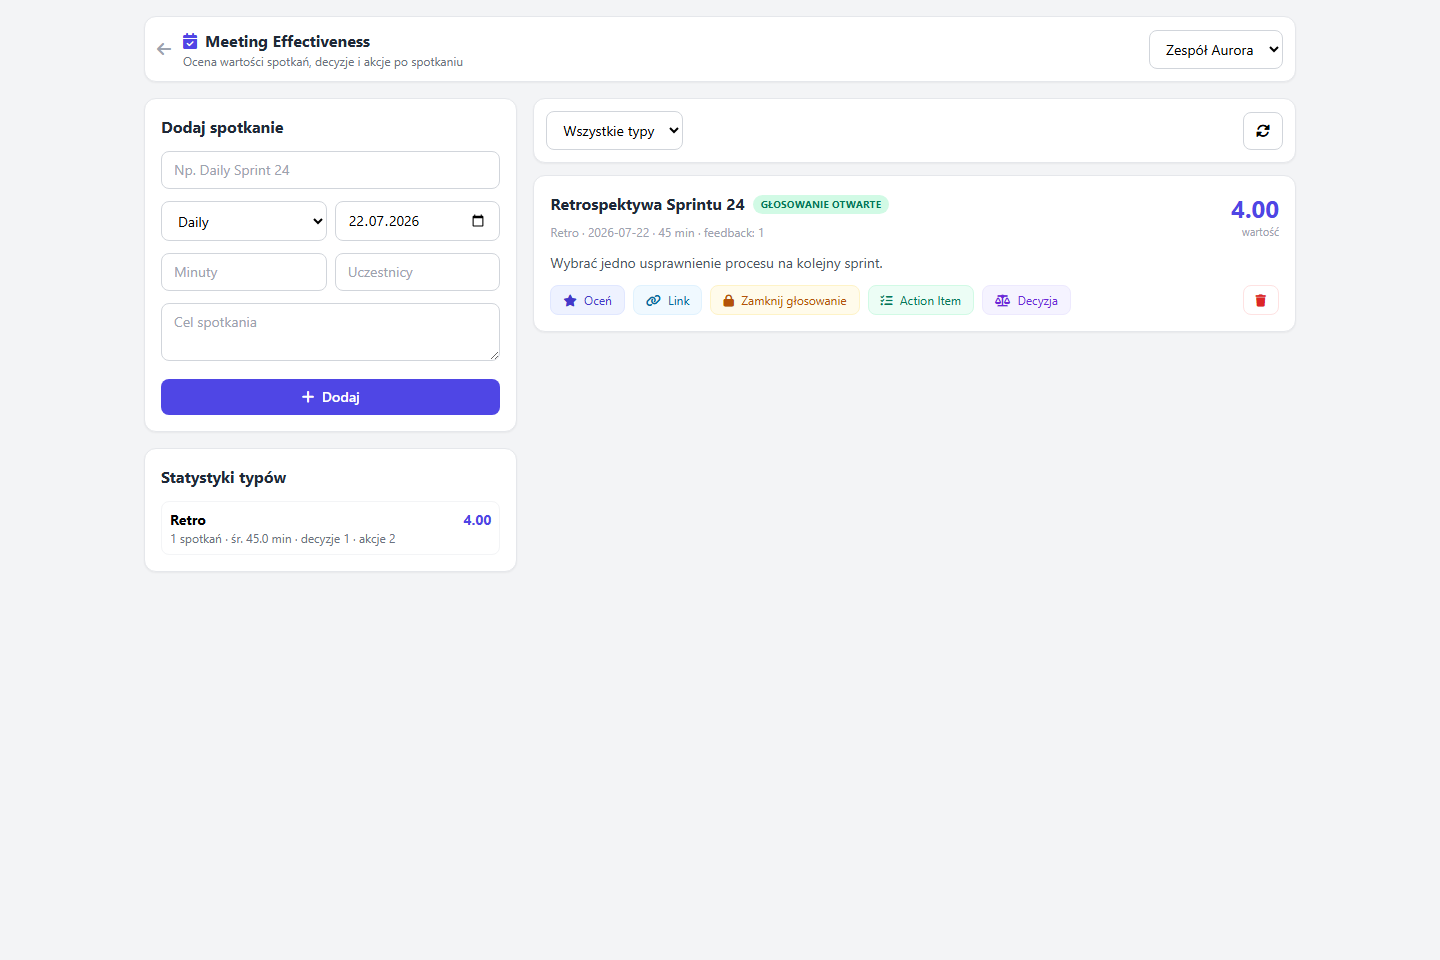The image size is (1440, 960).
Task: Delete Retrospektywa Sprintu 24 with trash icon
Action: pos(1260,300)
